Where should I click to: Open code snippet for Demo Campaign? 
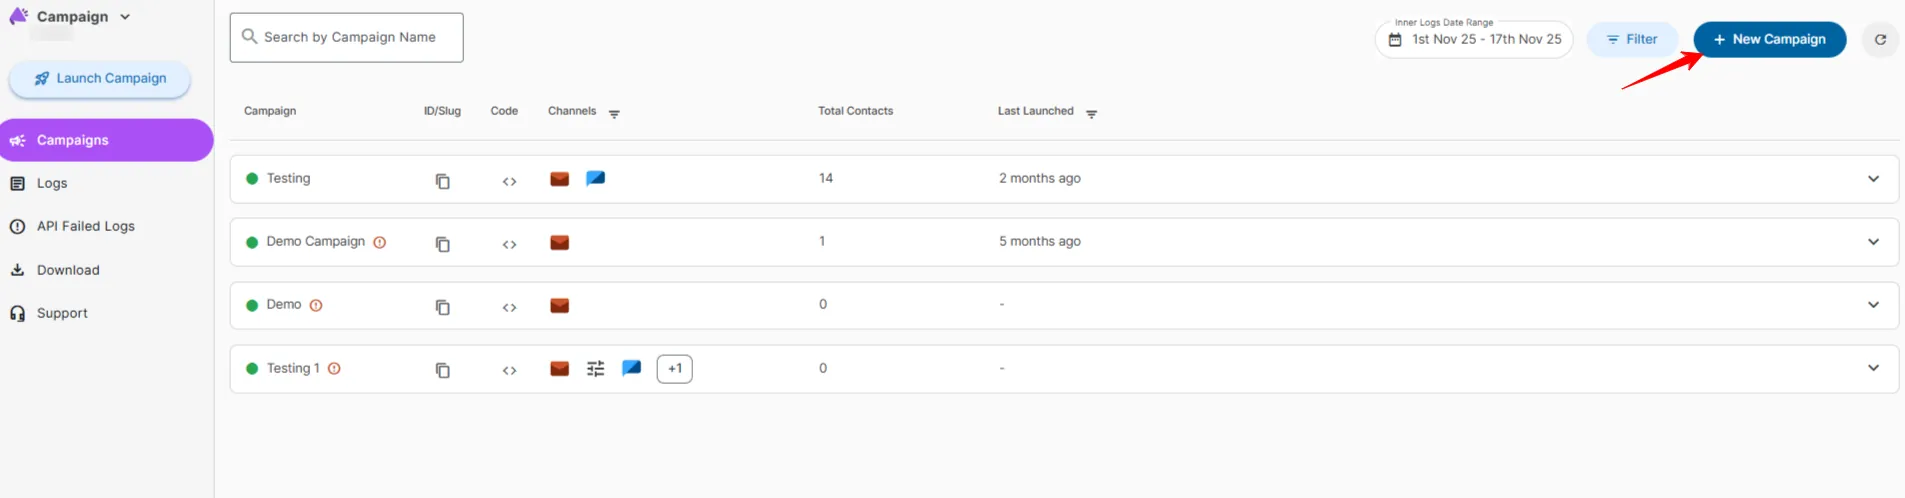509,244
